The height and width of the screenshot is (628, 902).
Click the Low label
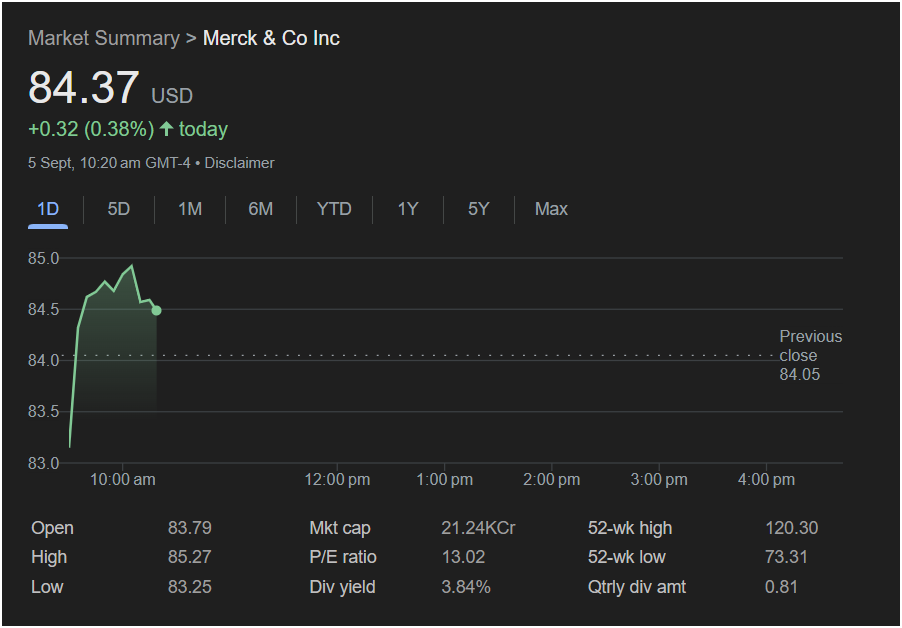[x=47, y=587]
